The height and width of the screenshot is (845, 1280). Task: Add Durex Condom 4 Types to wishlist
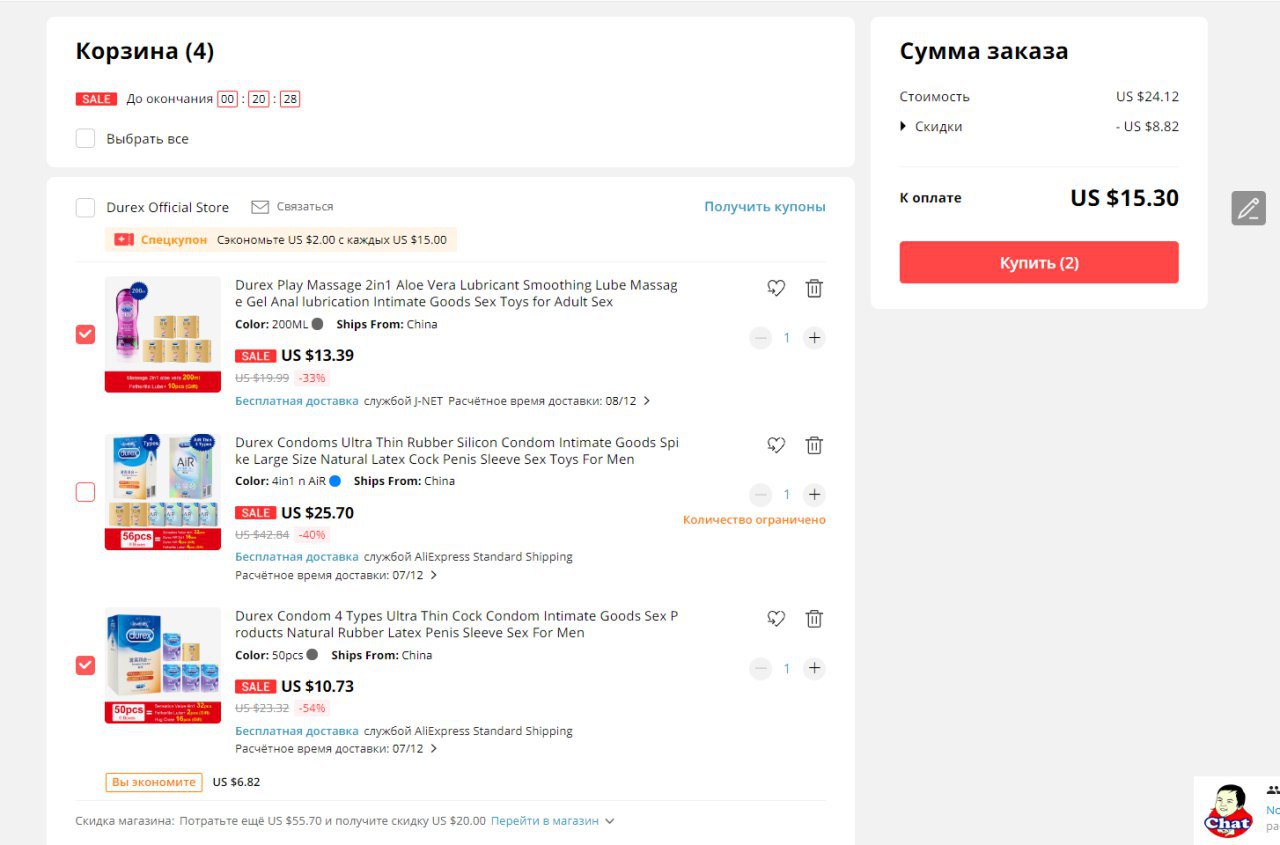(x=776, y=618)
